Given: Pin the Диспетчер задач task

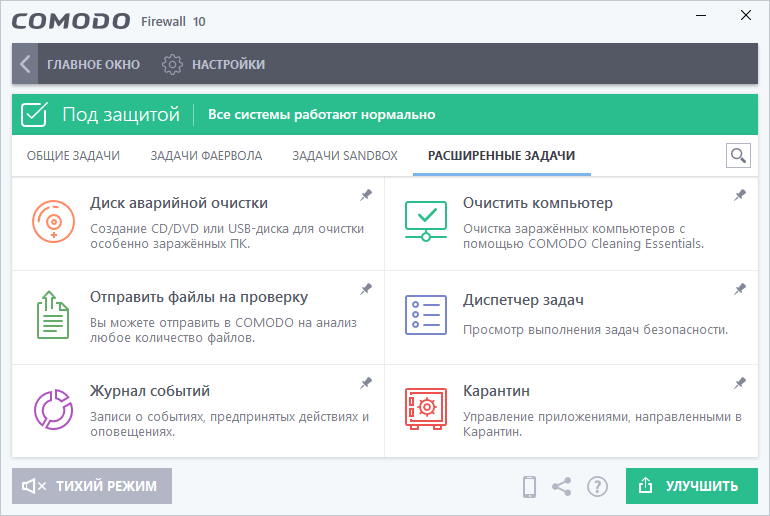Looking at the screenshot, I should pyautogui.click(x=740, y=289).
